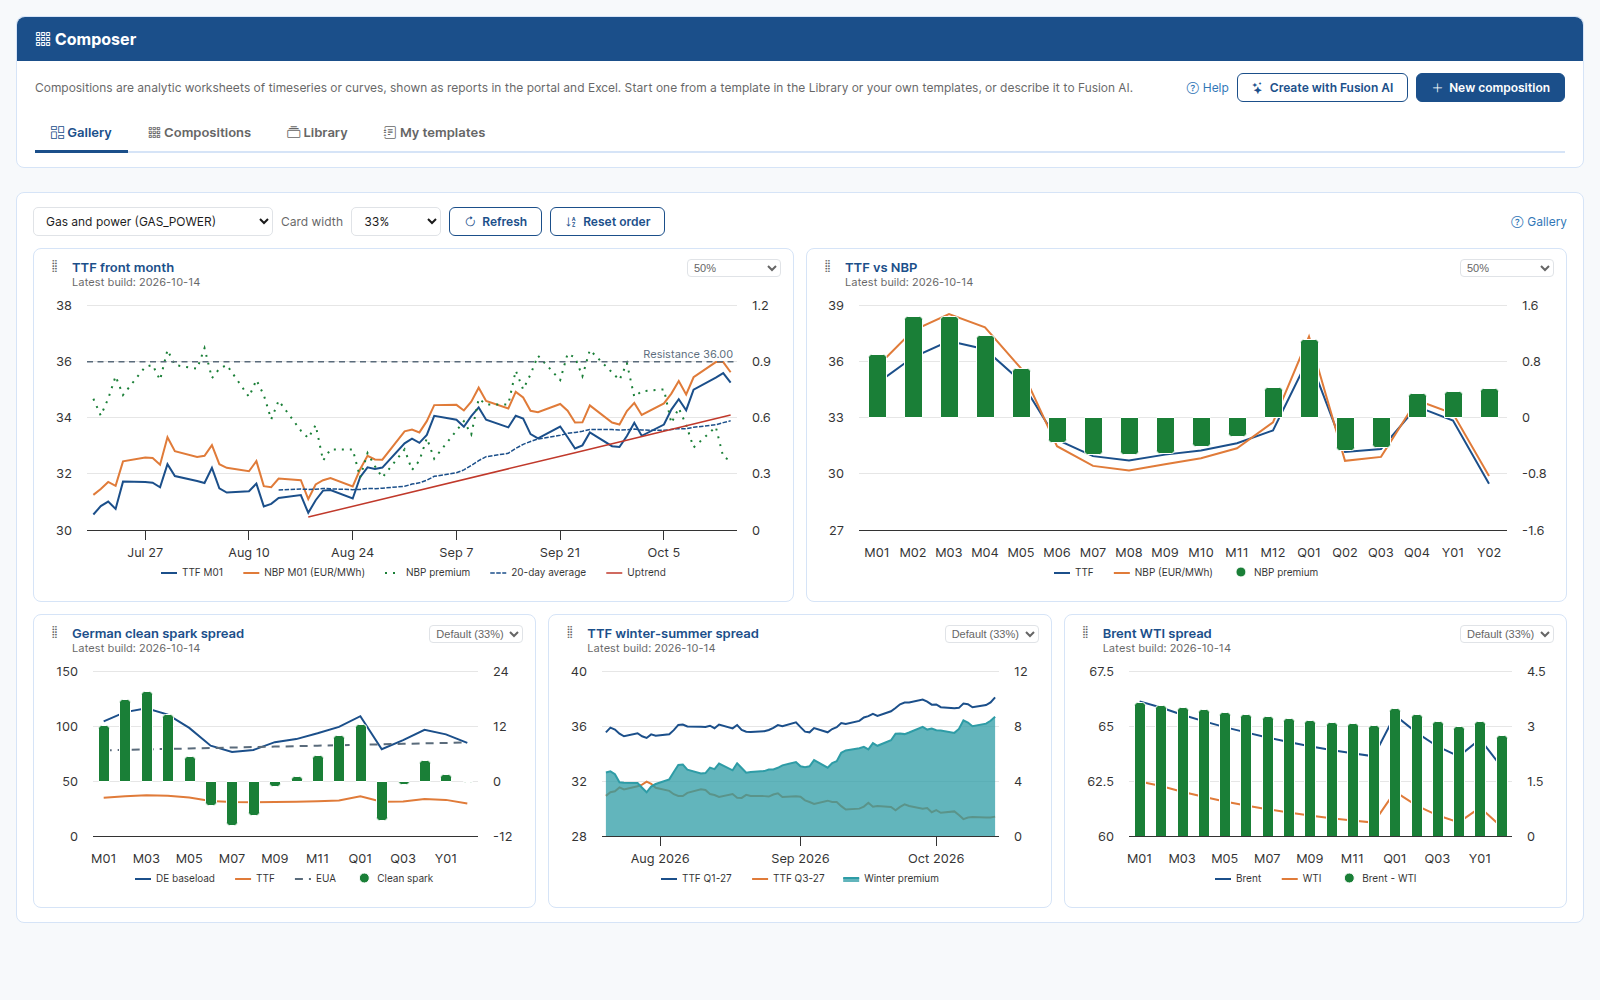Screen dimensions: 1600x1000
Task: Toggle TTF Q3-27 legend entry
Action: 788,879
